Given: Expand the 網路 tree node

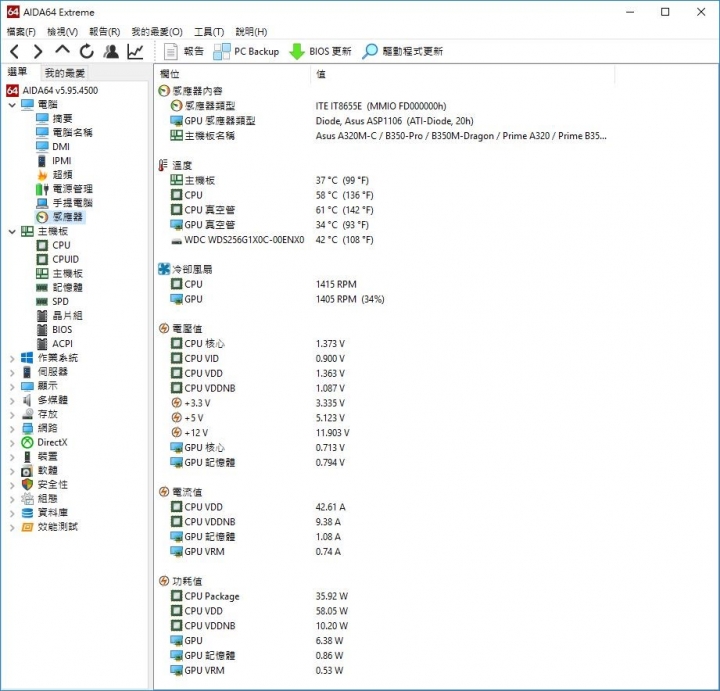Looking at the screenshot, I should (x=12, y=429).
